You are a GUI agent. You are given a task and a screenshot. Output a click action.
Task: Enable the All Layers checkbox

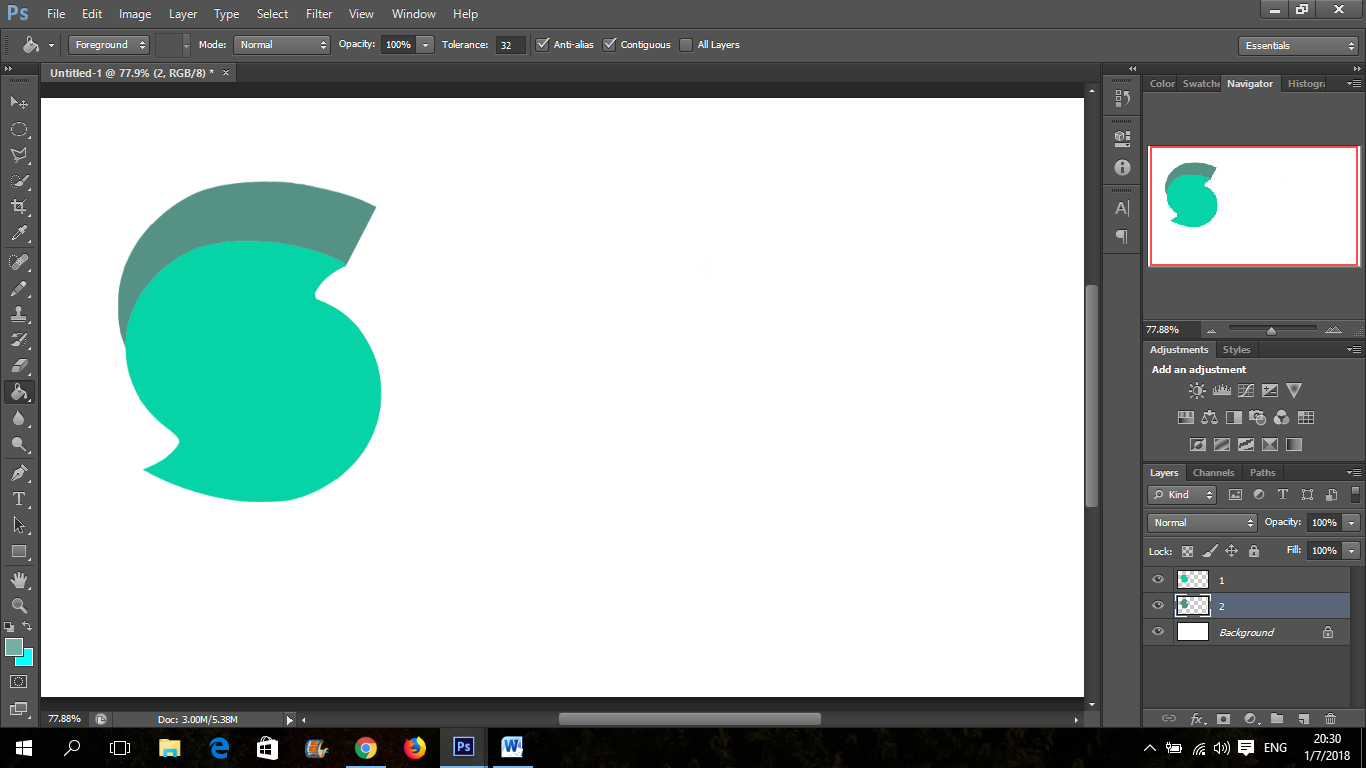click(686, 45)
